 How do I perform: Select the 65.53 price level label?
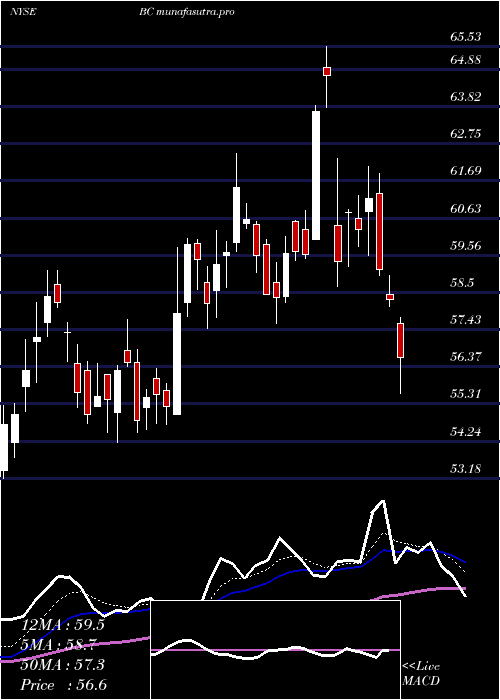[466, 37]
